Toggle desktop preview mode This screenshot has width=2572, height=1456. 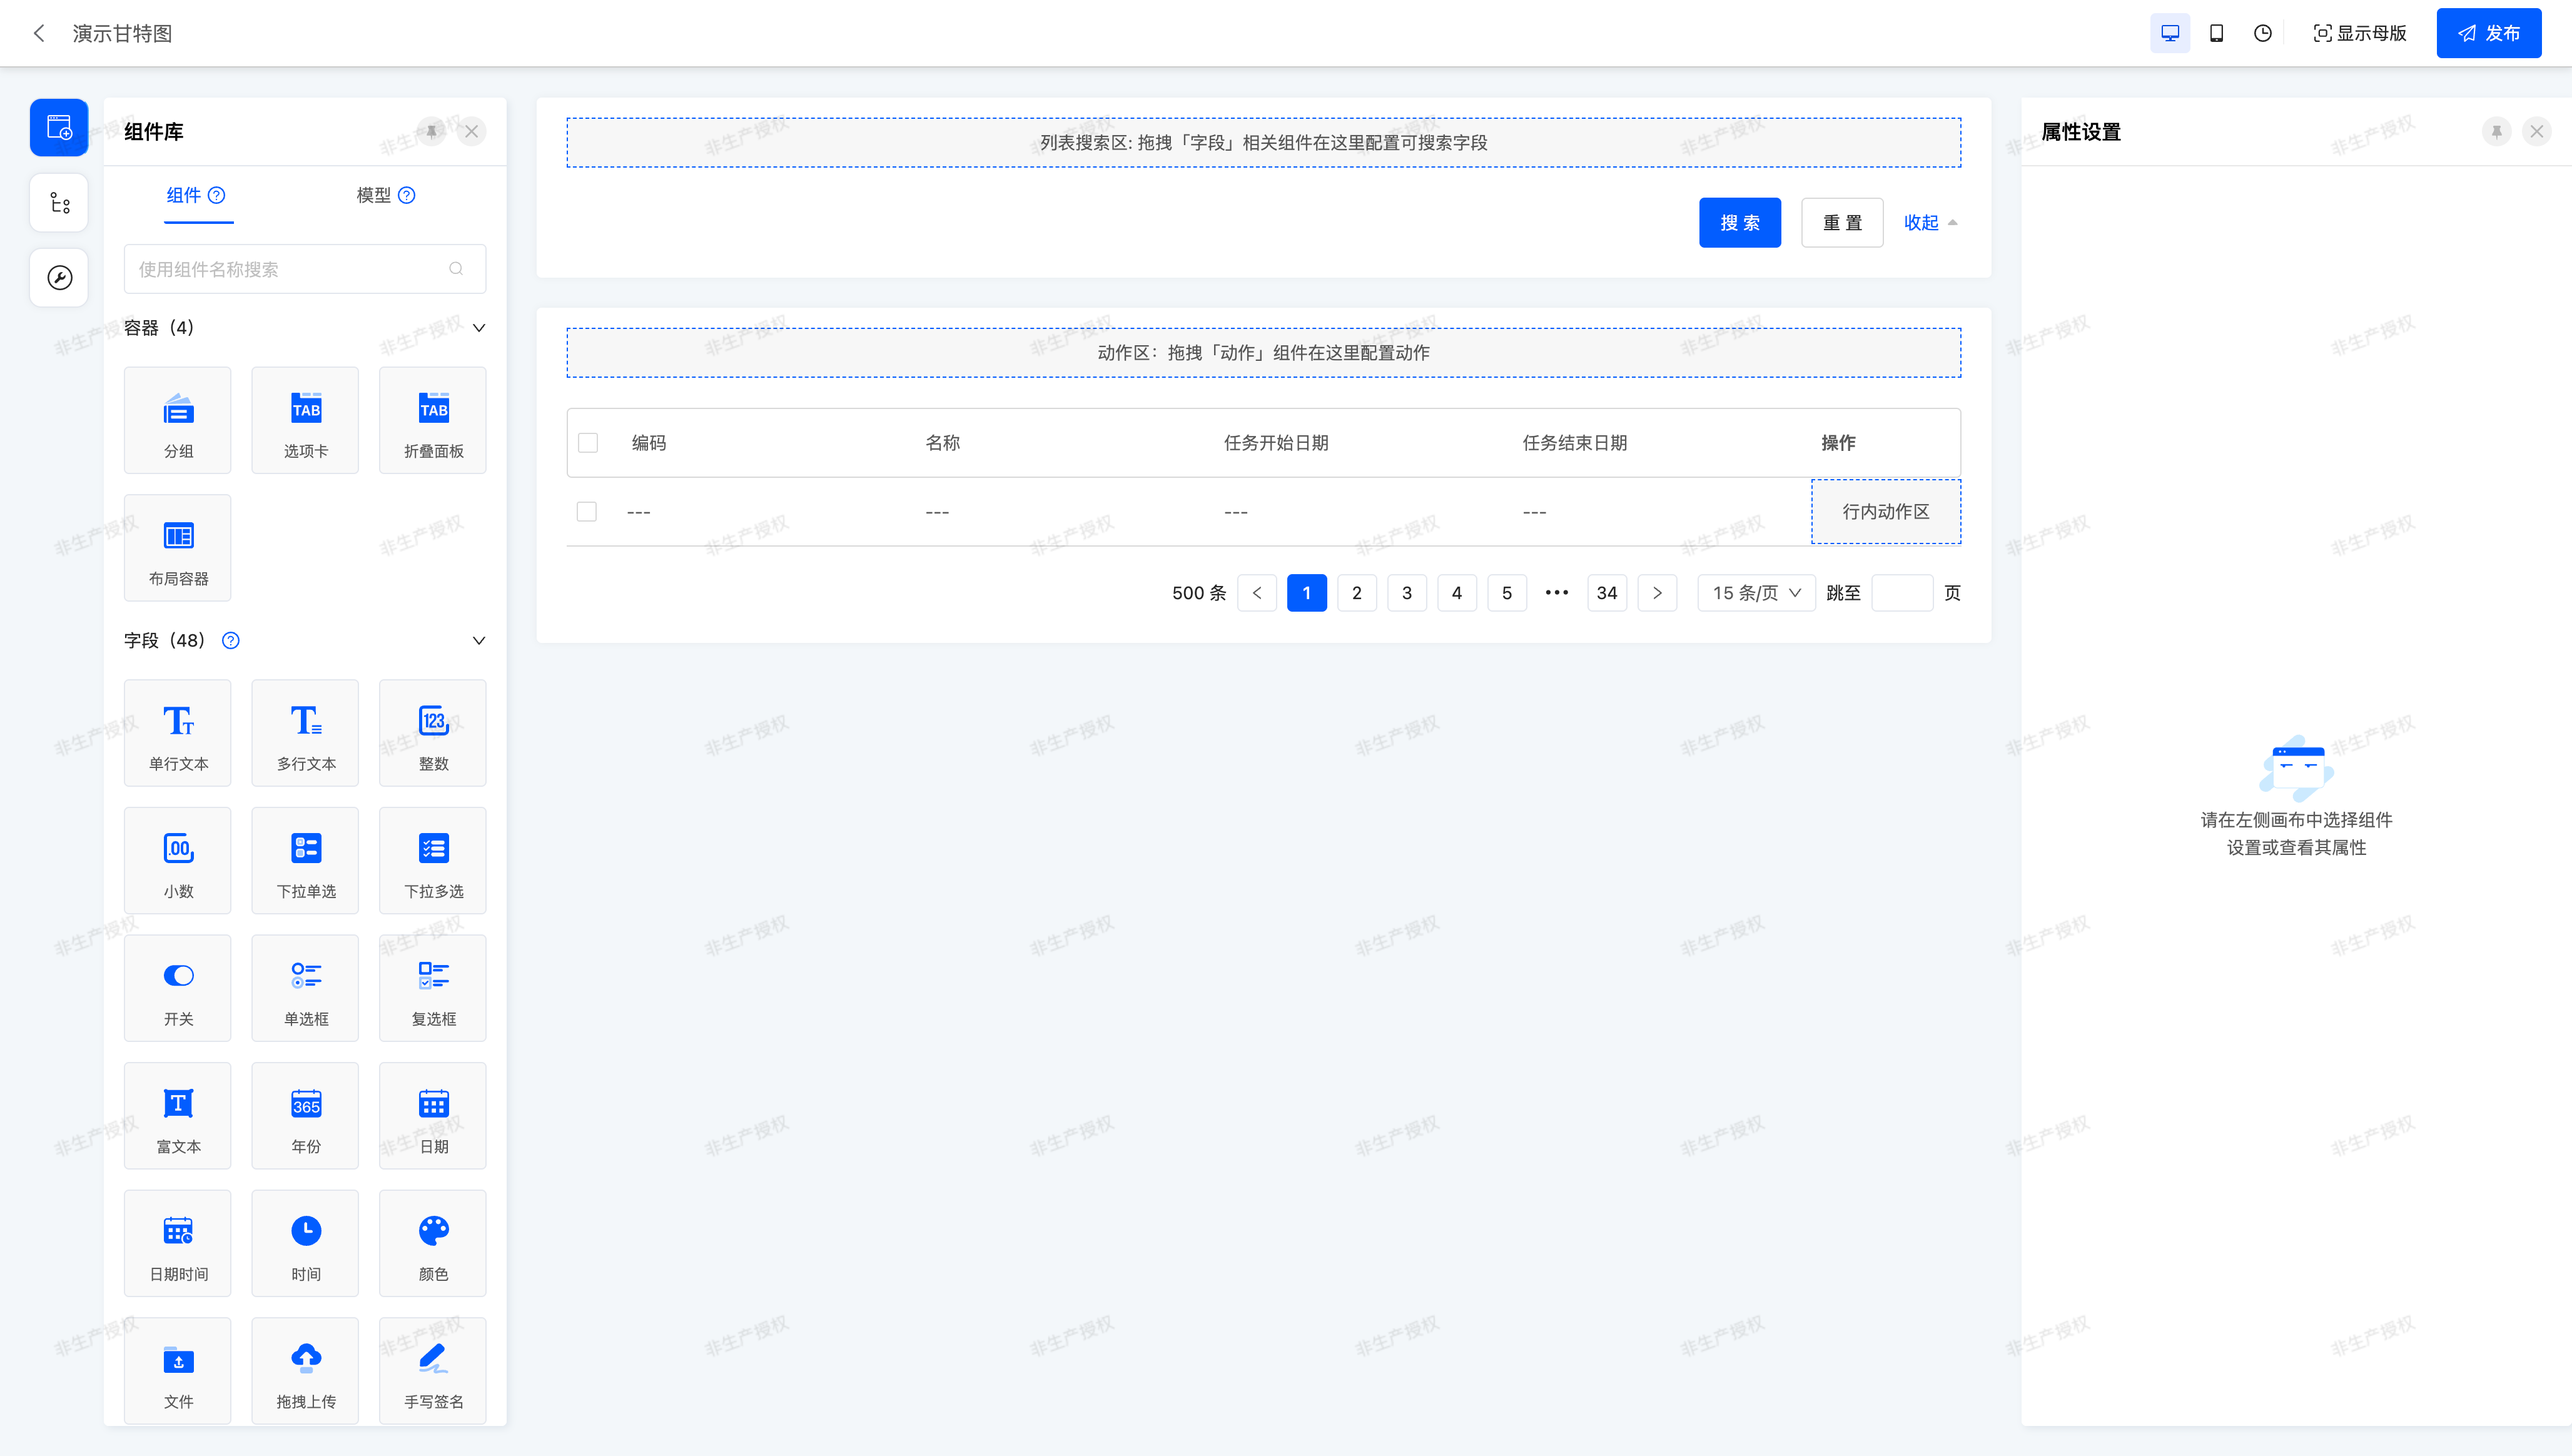[x=2169, y=33]
